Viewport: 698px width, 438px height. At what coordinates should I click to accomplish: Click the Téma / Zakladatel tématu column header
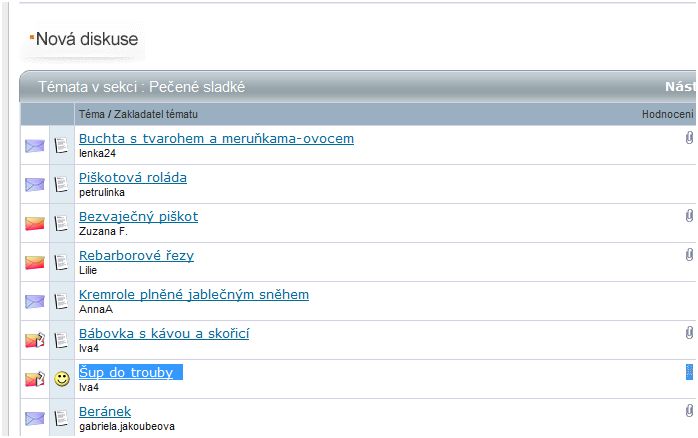coord(138,114)
